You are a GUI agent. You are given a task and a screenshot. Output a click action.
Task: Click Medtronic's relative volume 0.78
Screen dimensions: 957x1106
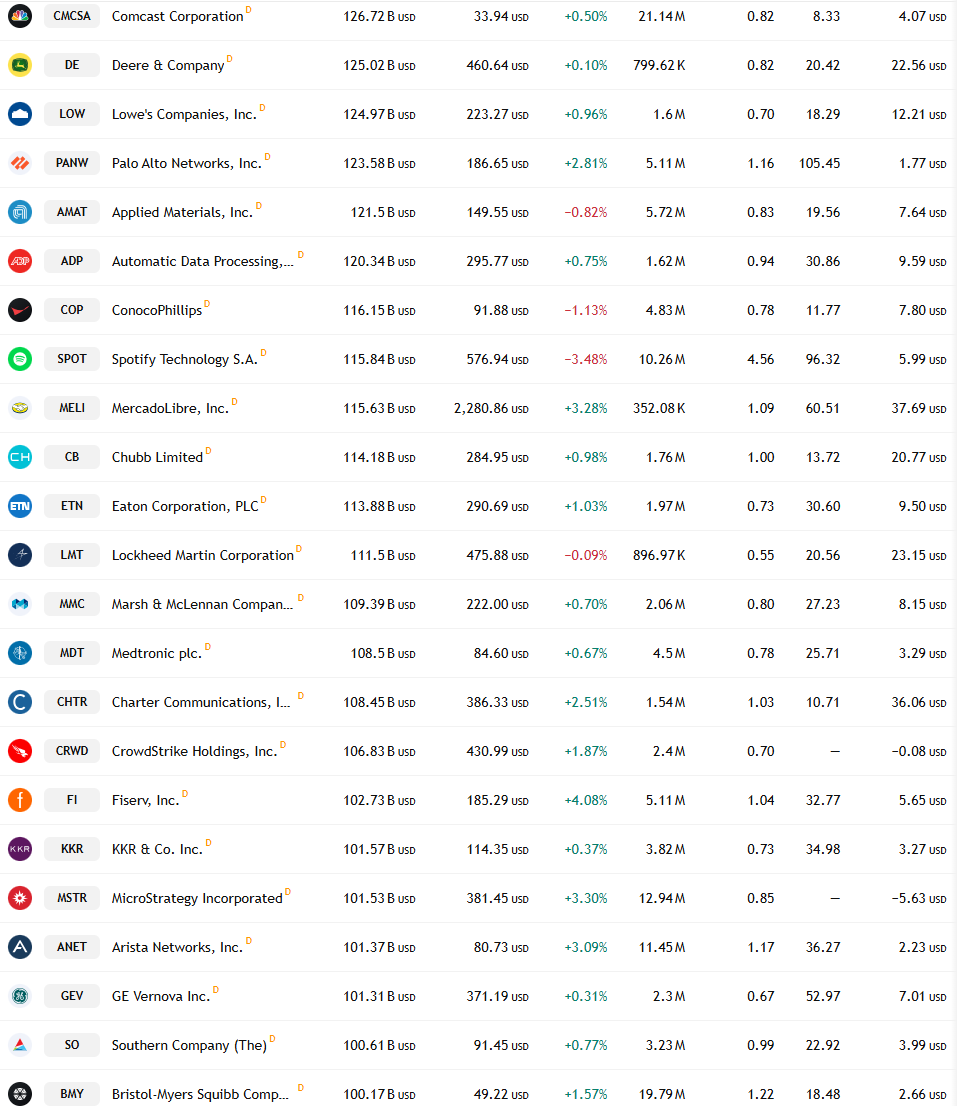(x=760, y=653)
